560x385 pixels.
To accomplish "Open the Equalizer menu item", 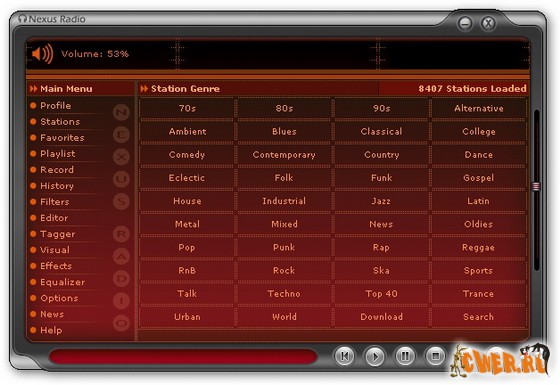I will click(62, 282).
